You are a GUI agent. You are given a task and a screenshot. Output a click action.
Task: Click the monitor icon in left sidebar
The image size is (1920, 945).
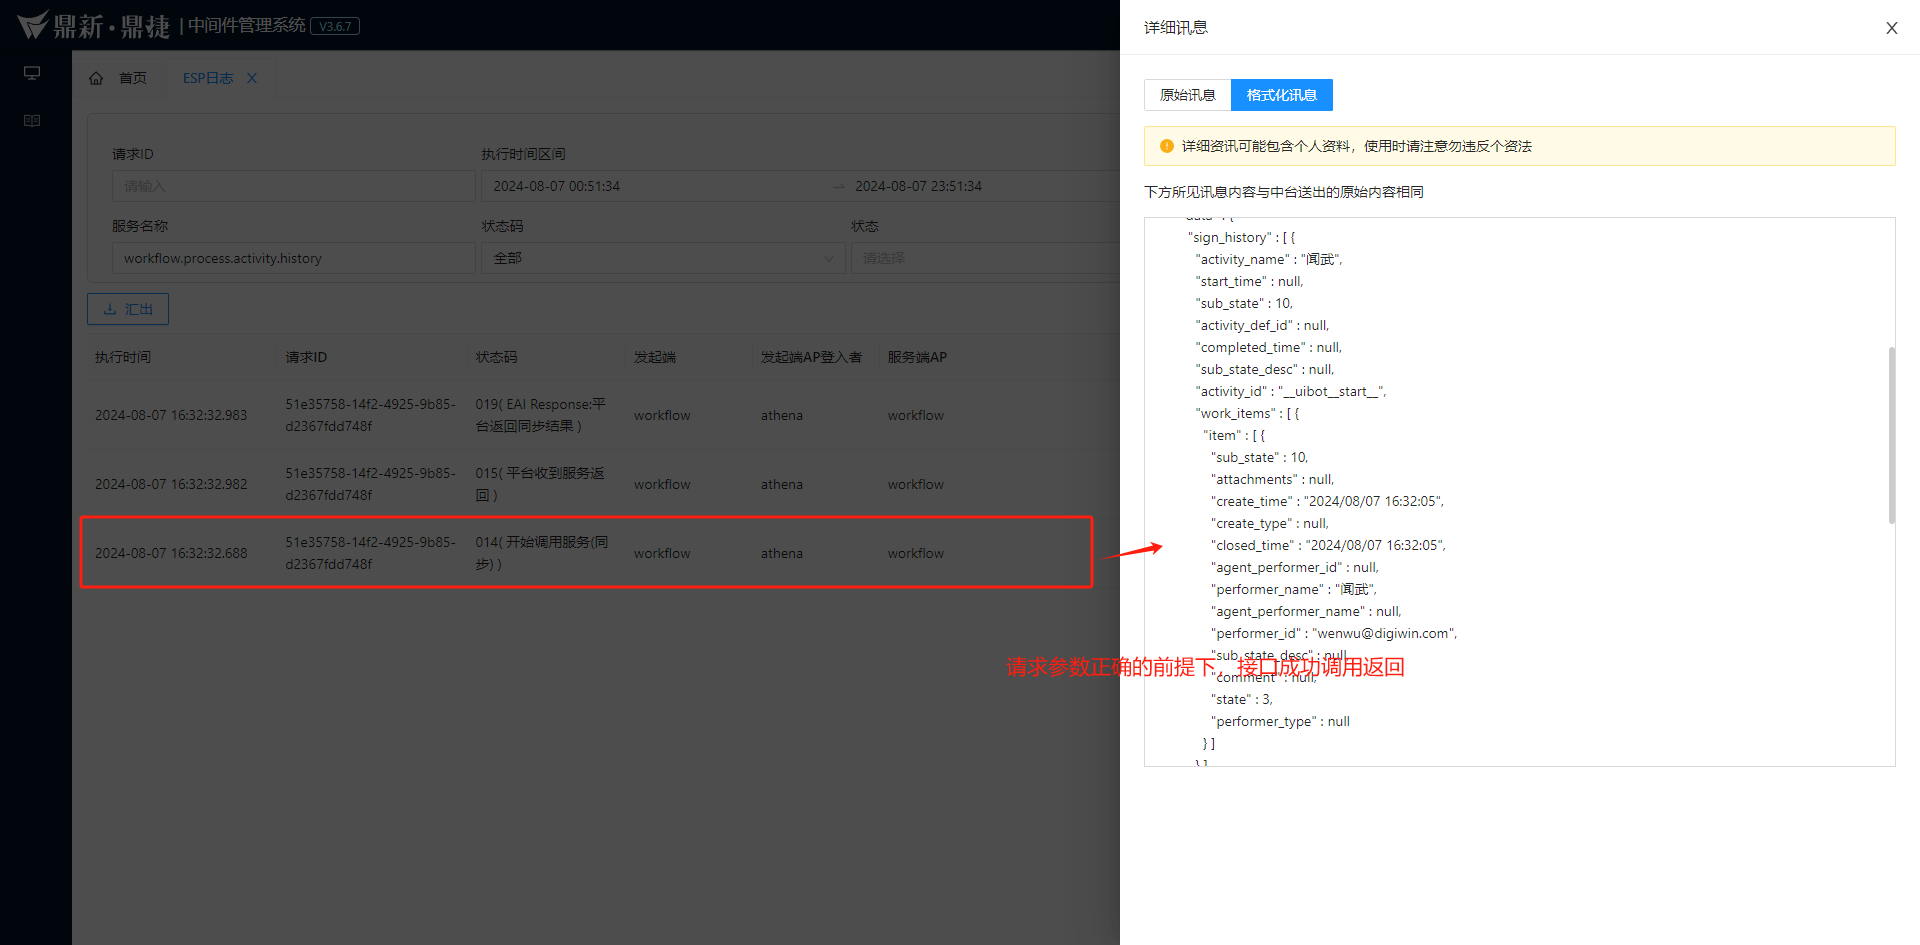[32, 73]
